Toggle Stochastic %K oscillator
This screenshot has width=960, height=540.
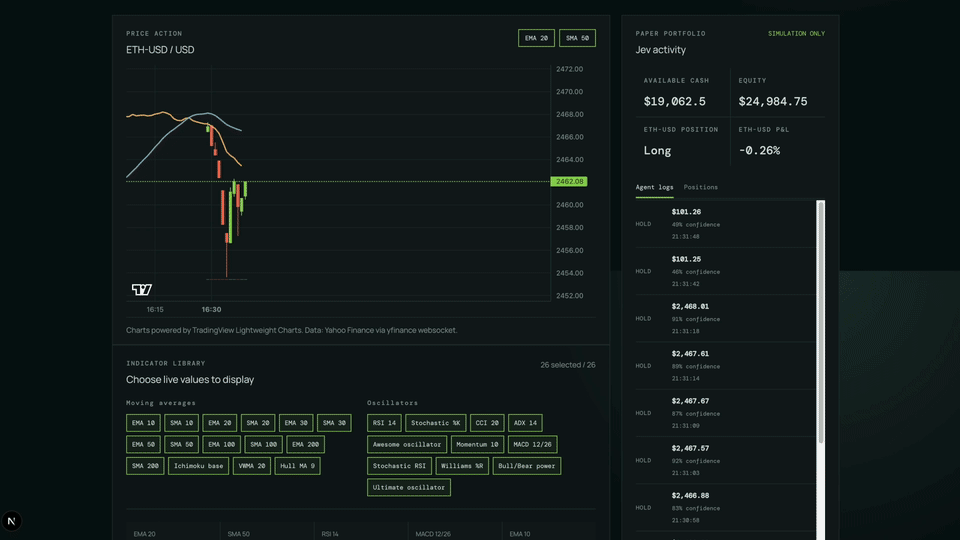pos(436,423)
